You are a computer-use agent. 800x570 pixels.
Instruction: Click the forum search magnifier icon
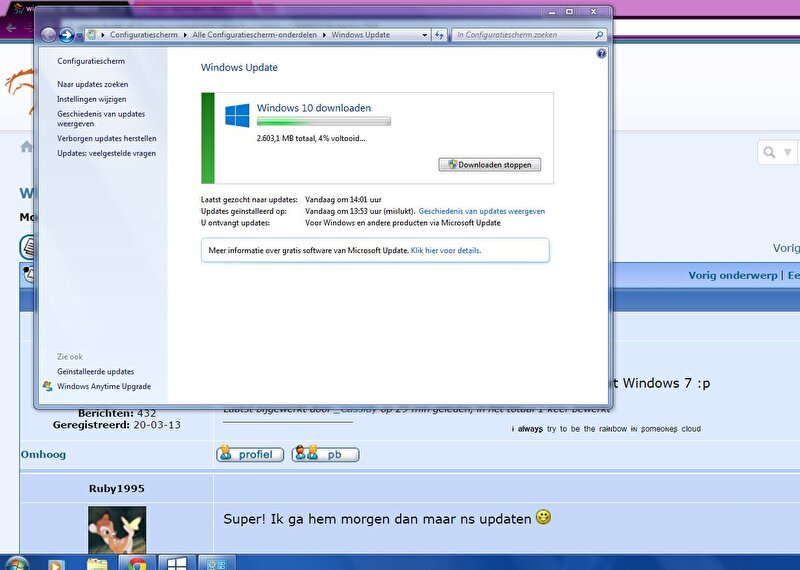tap(769, 152)
